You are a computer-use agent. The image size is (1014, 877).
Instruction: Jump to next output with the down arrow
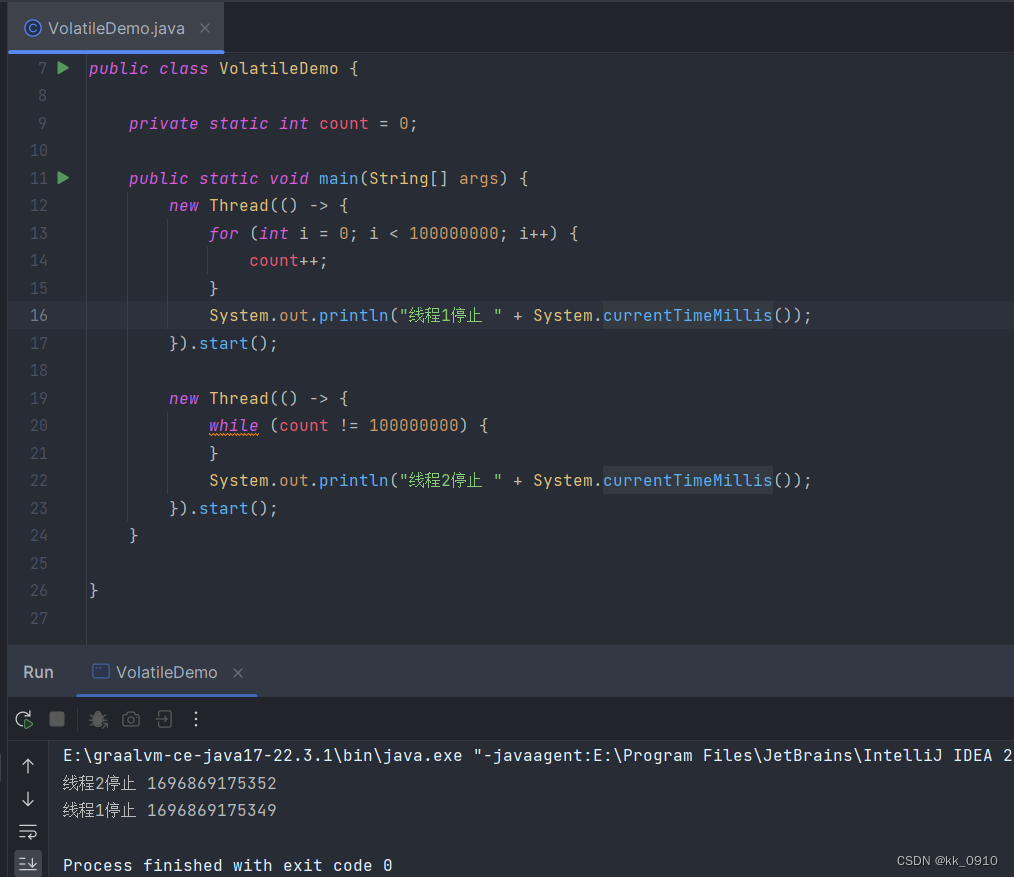pyautogui.click(x=28, y=799)
